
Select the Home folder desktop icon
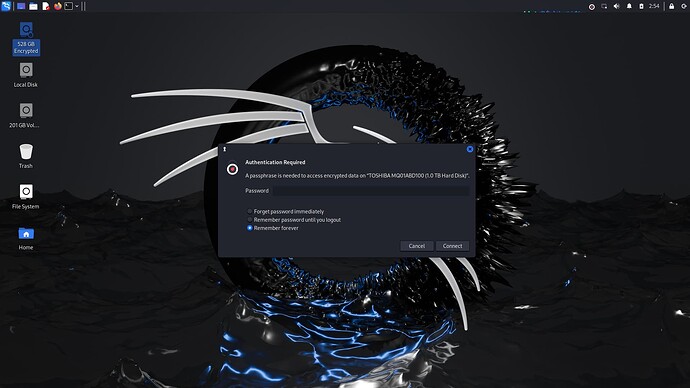click(x=26, y=238)
